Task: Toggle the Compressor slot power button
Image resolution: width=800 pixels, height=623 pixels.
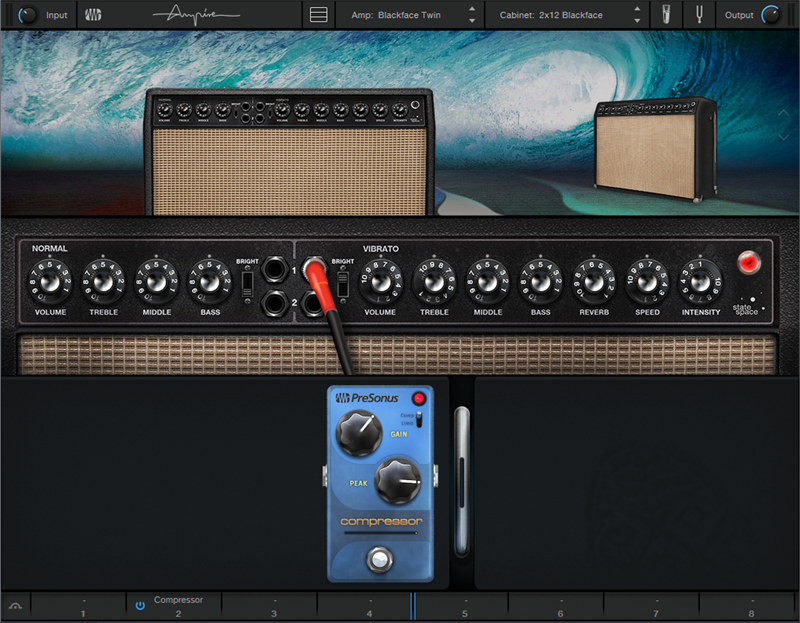Action: point(140,606)
